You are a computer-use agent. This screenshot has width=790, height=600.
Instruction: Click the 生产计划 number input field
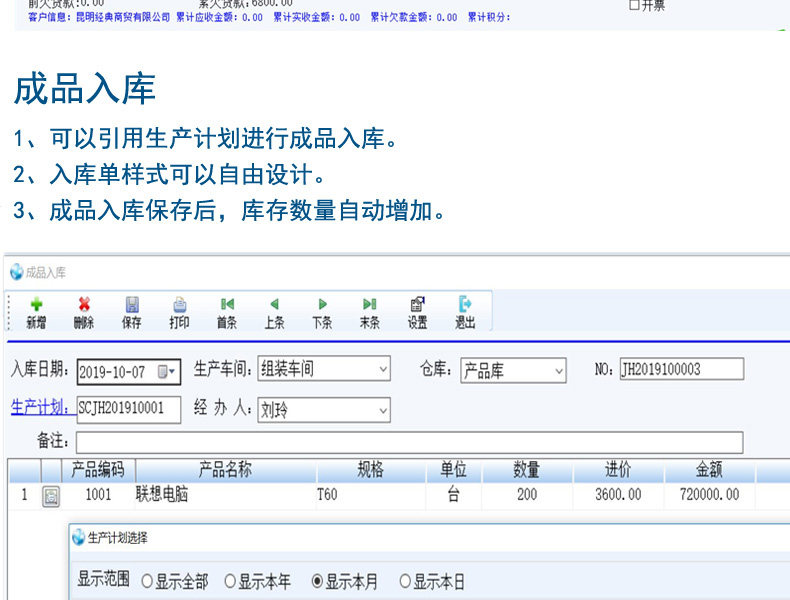pyautogui.click(x=128, y=409)
